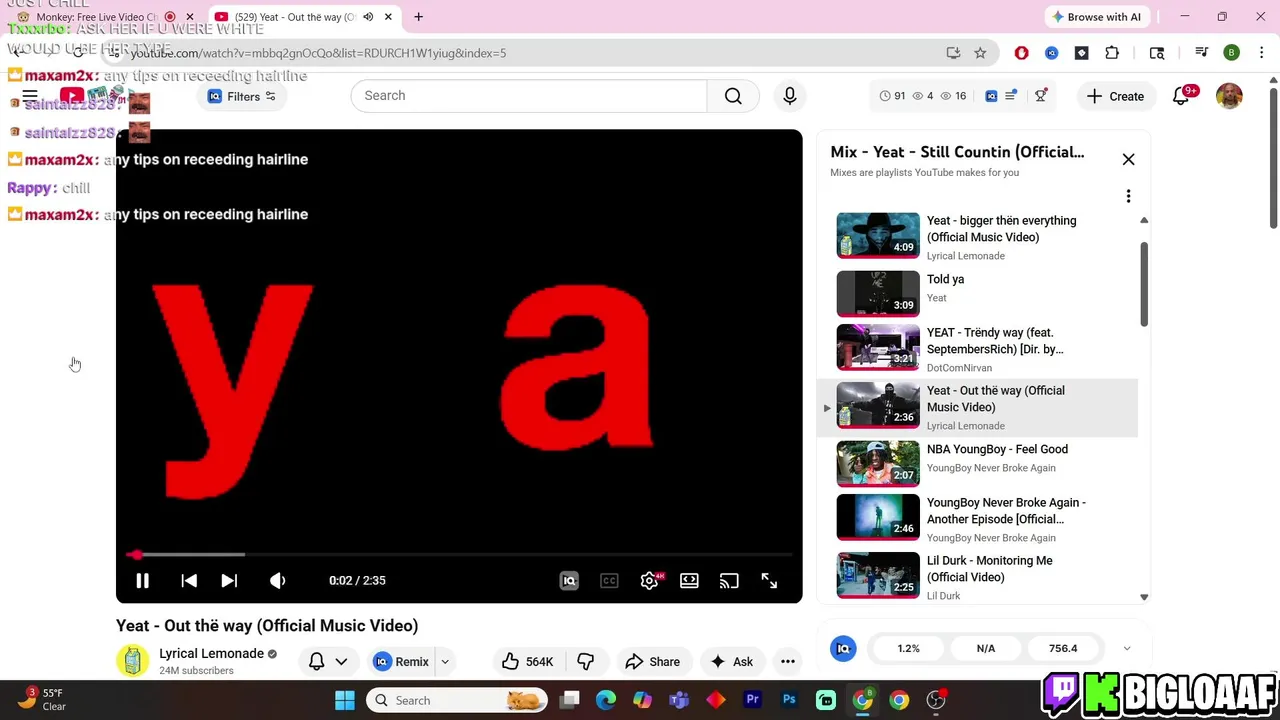This screenshot has height=720, width=1280.
Task: Open the Lyrical Lemonade channel link
Action: pyautogui.click(x=211, y=654)
